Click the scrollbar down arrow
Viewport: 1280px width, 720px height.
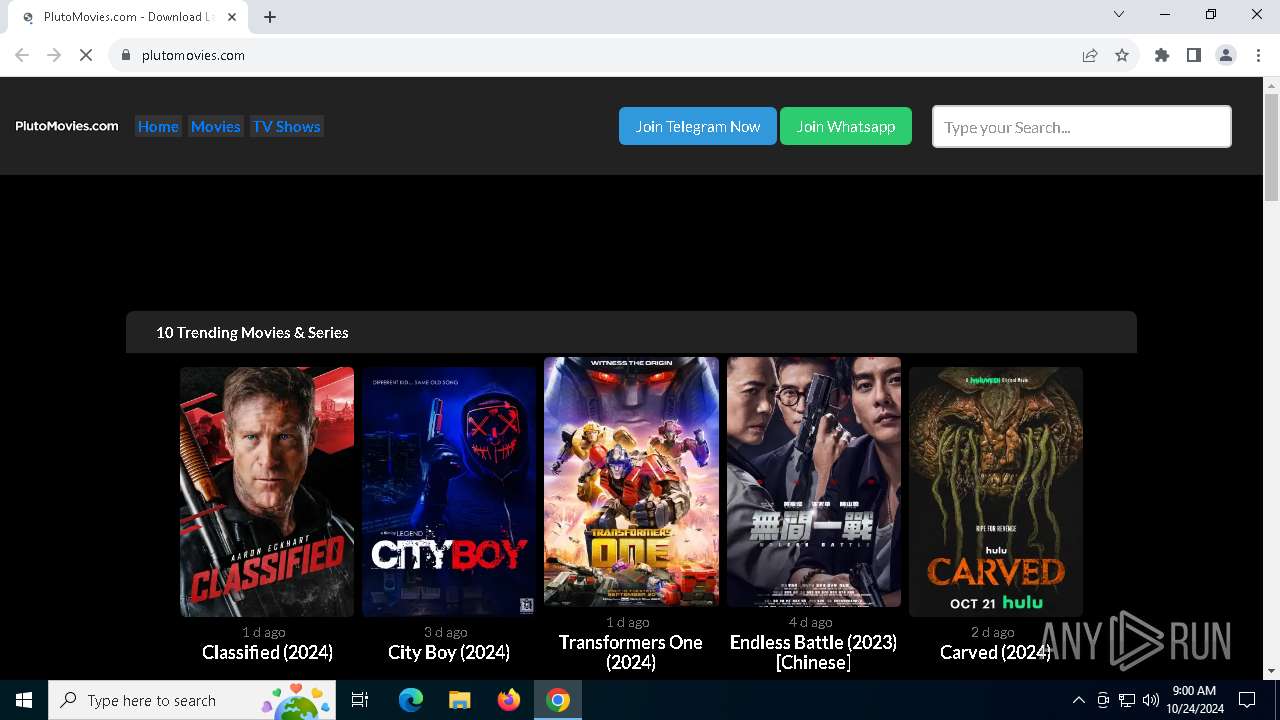[1271, 671]
